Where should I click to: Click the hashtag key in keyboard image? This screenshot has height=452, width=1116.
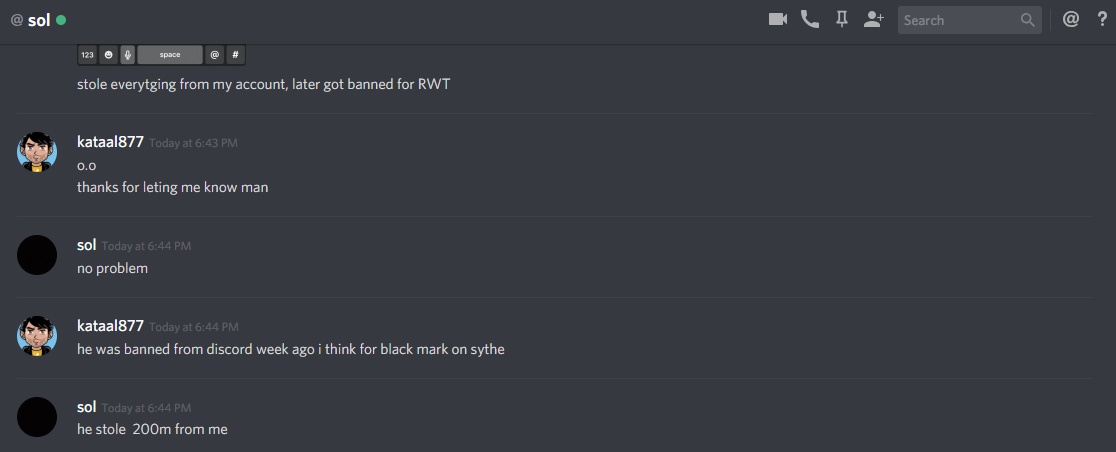click(236, 55)
